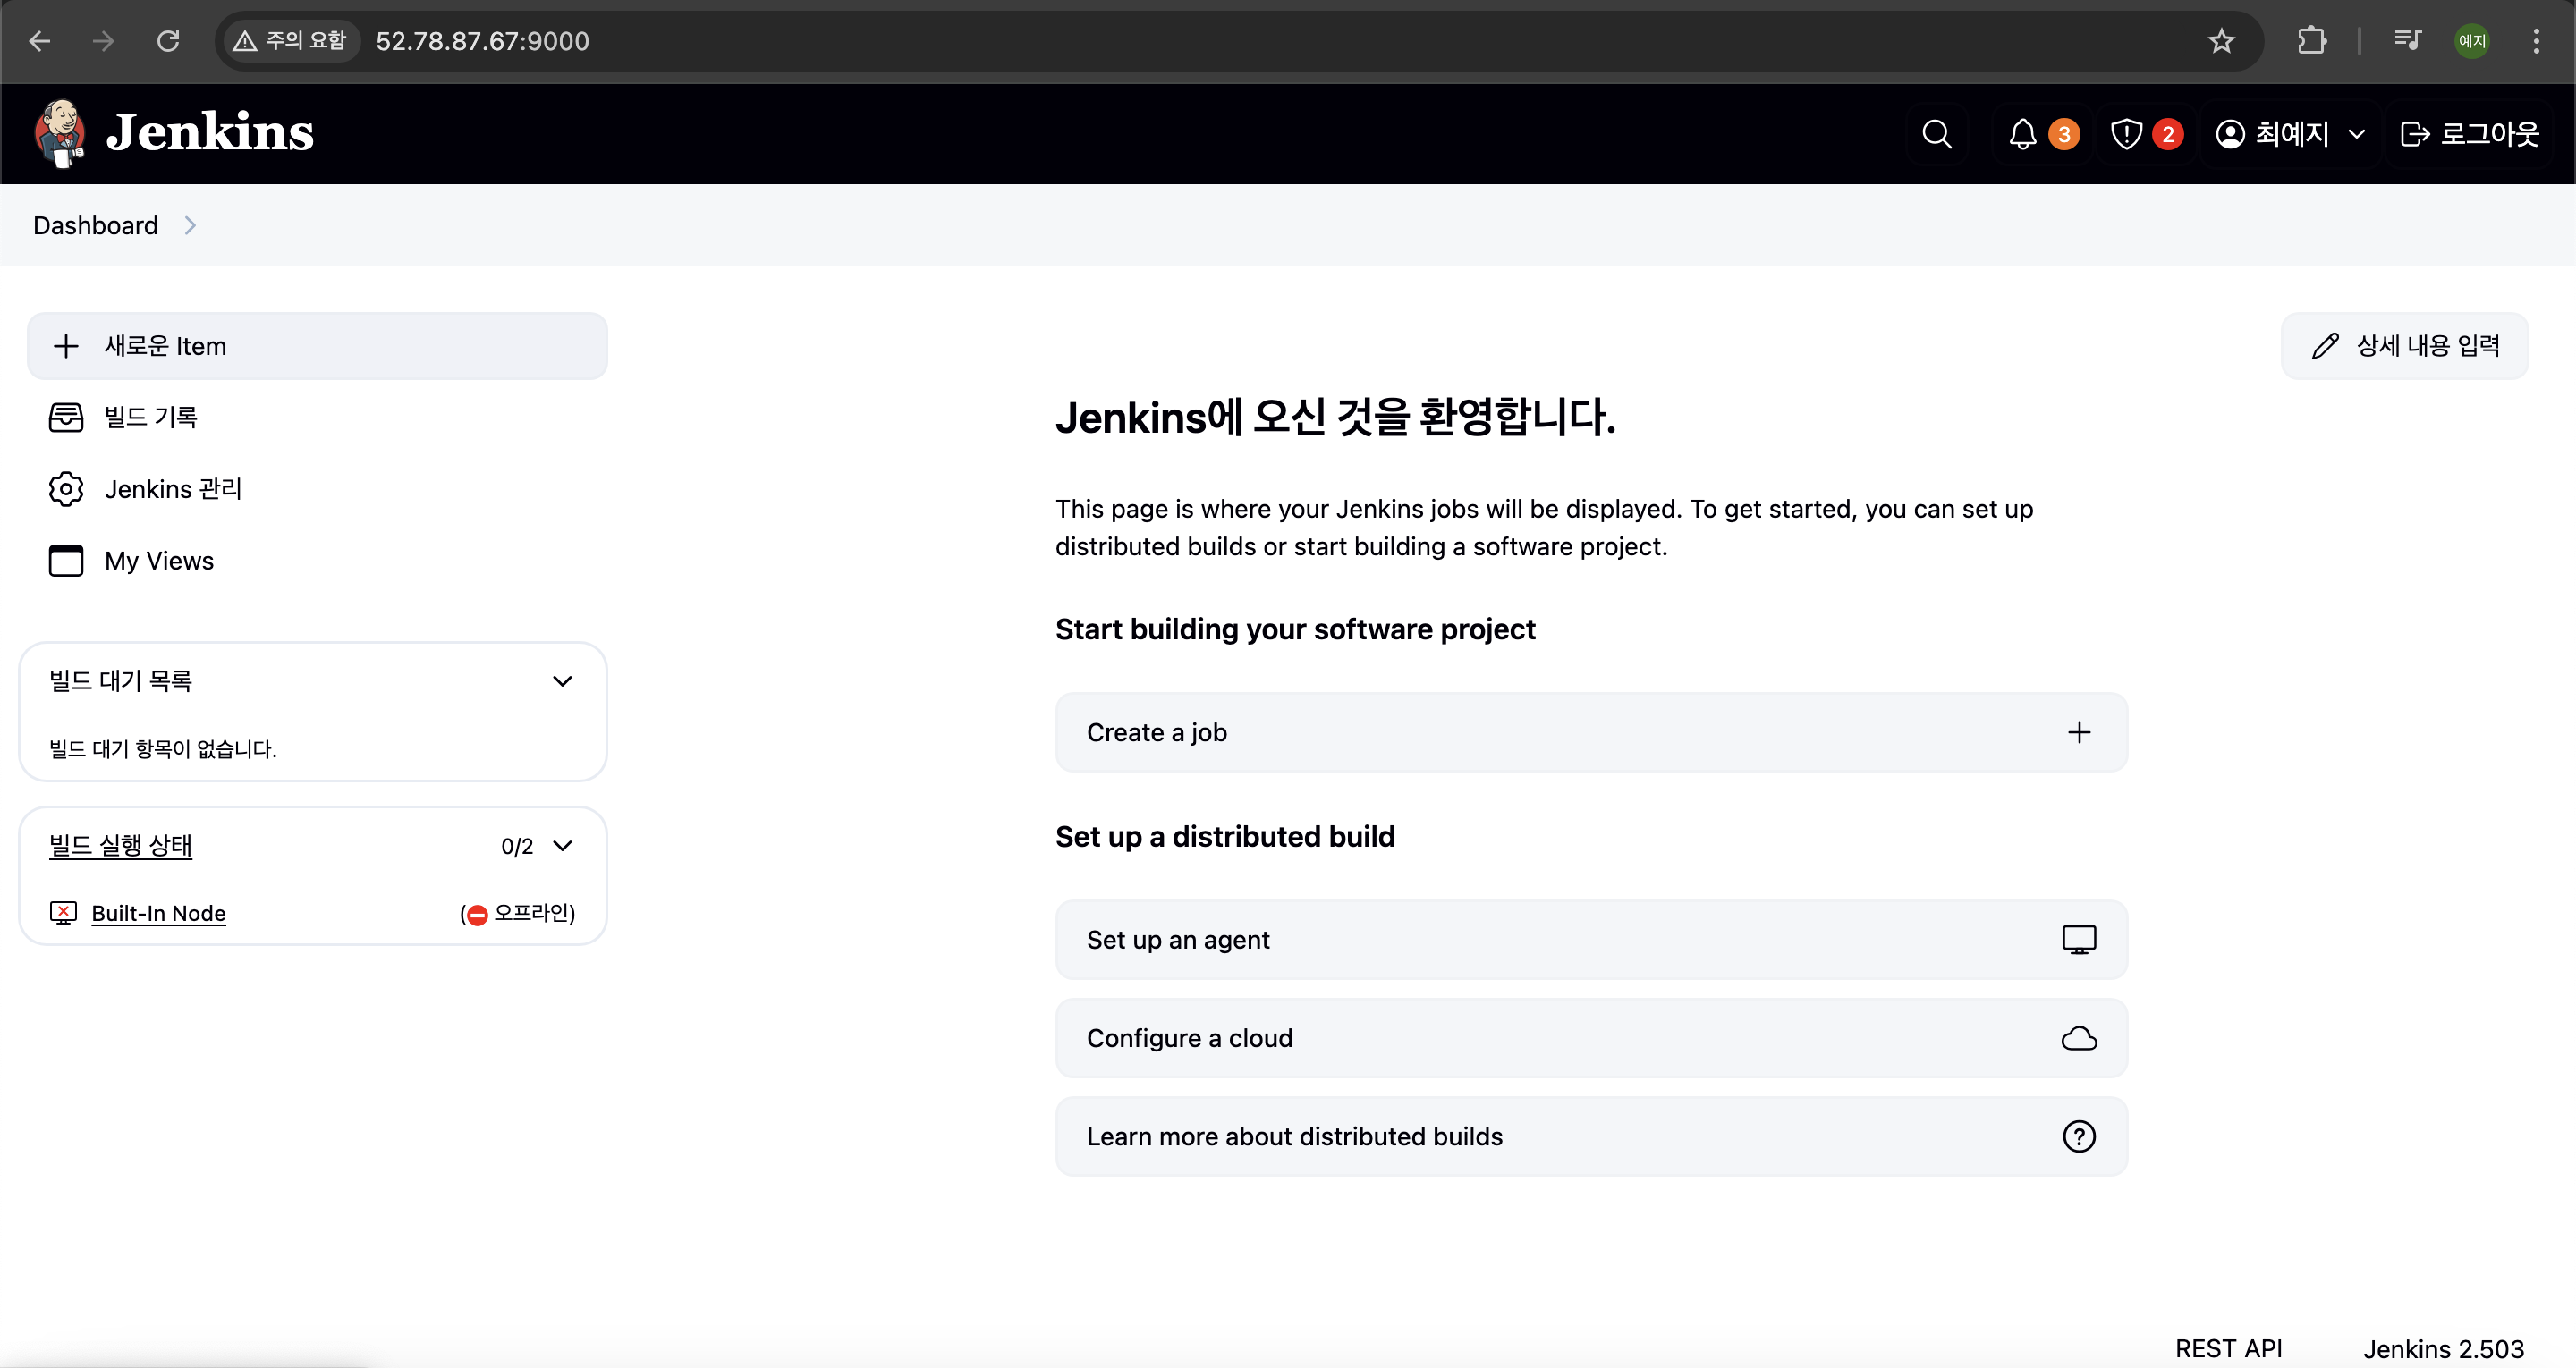
Task: Click the red offline status icon
Action: tap(478, 915)
